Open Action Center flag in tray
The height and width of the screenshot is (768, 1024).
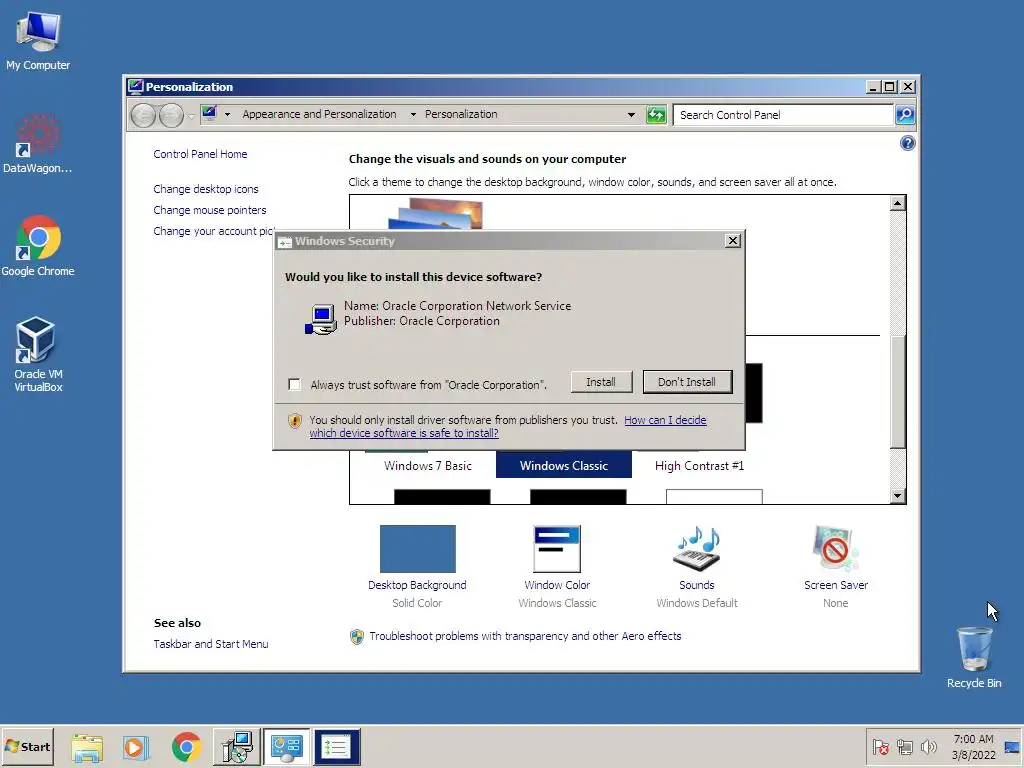[880, 747]
